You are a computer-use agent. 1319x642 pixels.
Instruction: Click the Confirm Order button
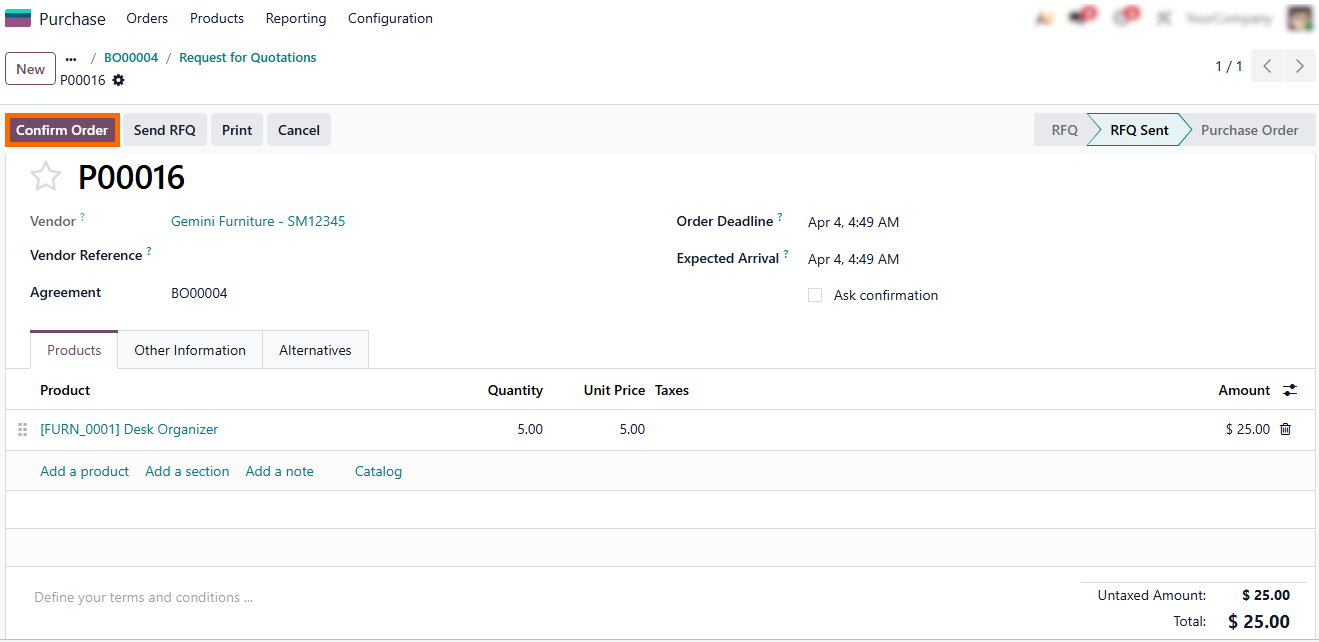click(62, 130)
